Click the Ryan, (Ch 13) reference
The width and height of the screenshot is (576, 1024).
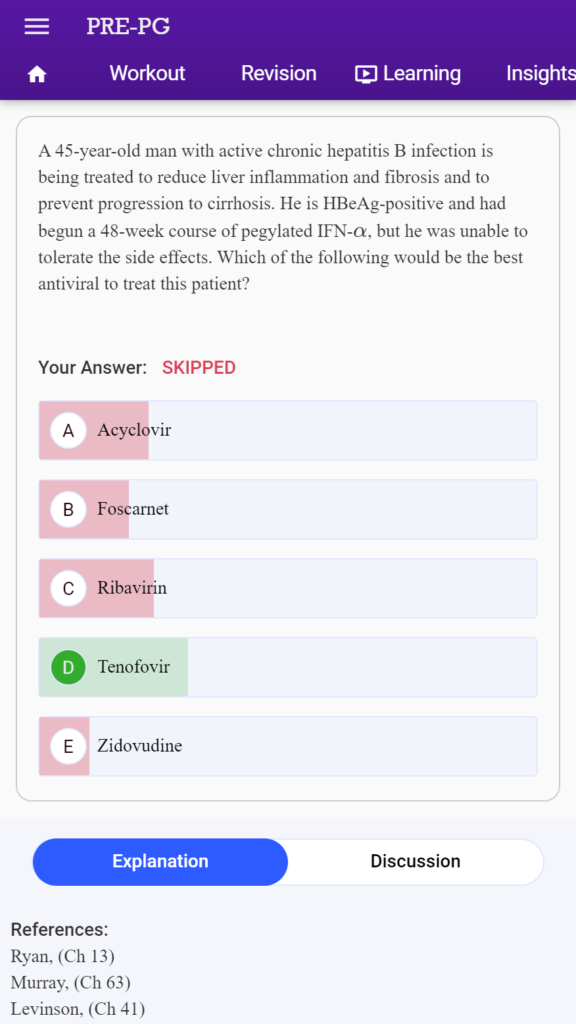tap(63, 957)
